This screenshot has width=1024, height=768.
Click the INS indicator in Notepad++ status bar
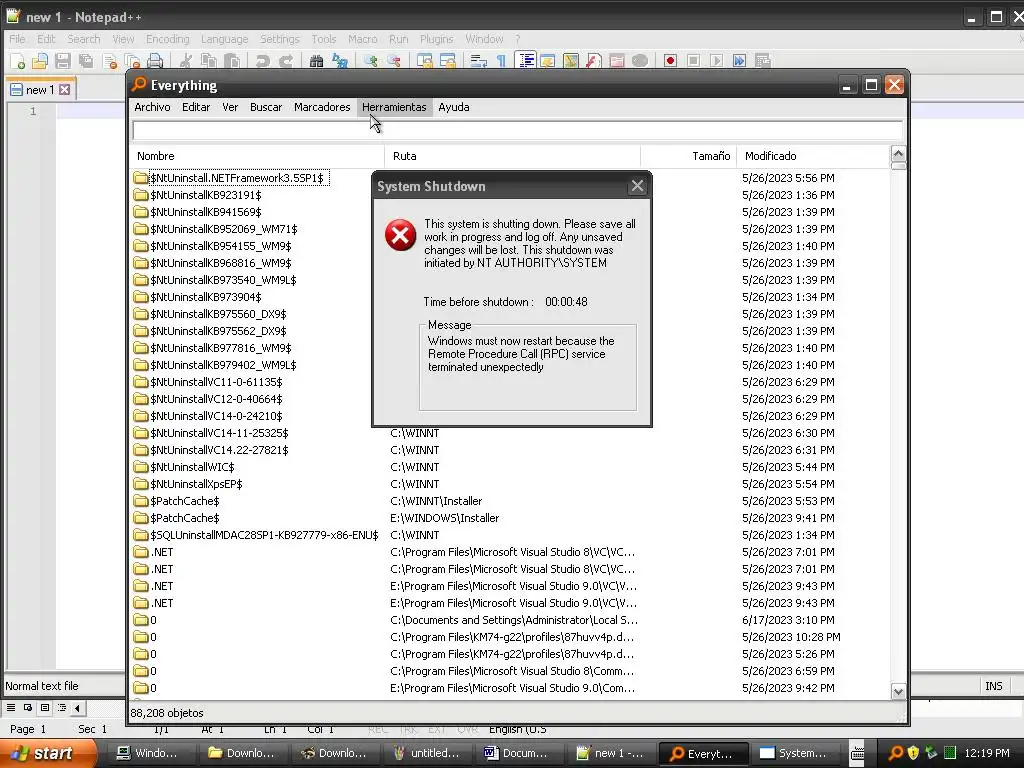993,686
